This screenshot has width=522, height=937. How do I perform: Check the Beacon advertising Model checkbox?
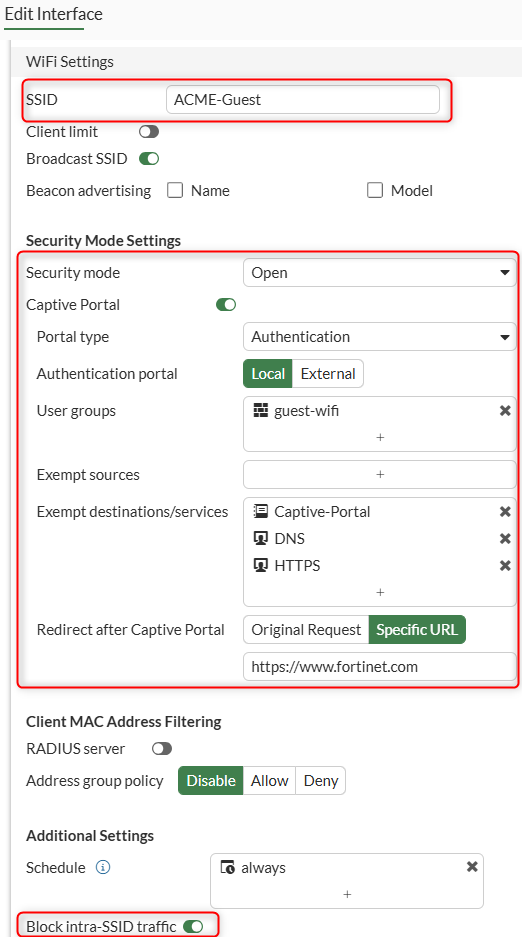[374, 191]
